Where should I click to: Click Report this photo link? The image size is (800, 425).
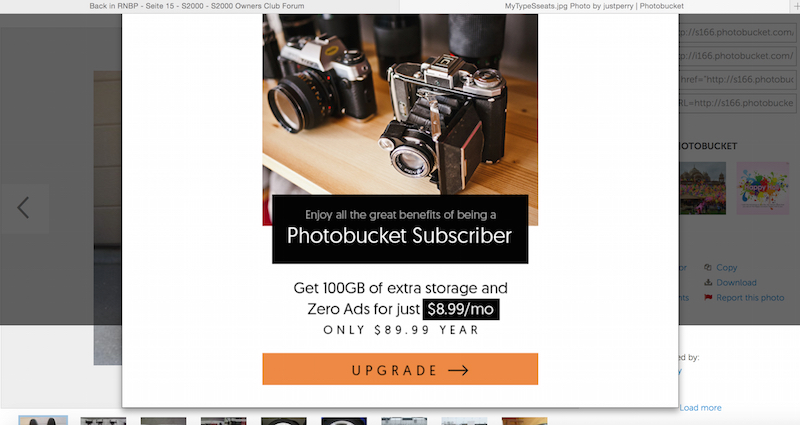tap(750, 297)
